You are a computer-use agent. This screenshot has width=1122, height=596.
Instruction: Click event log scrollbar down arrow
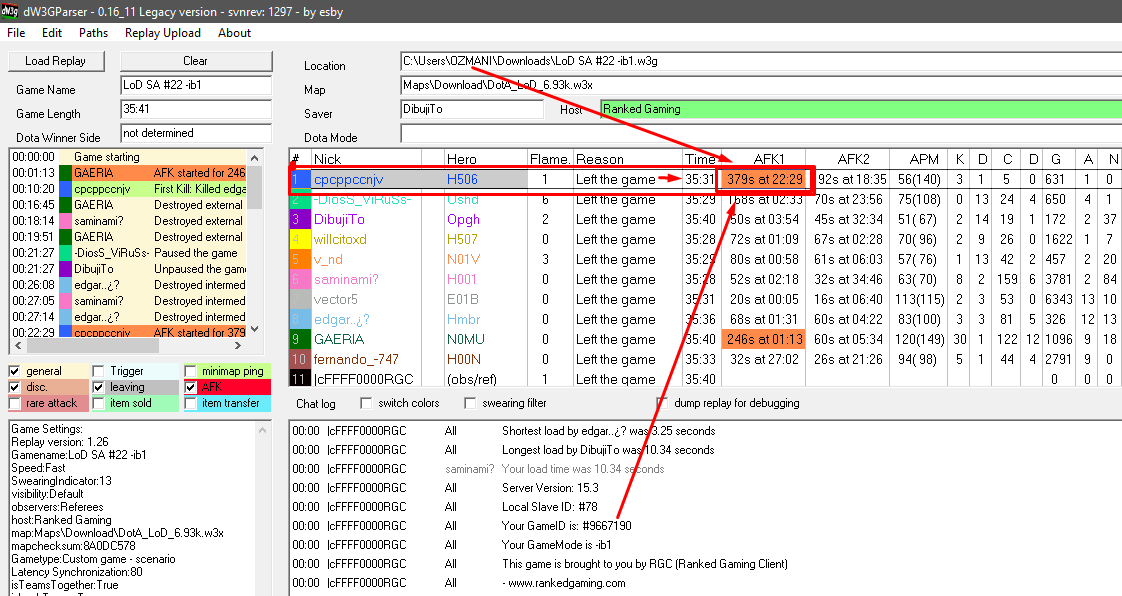point(255,329)
